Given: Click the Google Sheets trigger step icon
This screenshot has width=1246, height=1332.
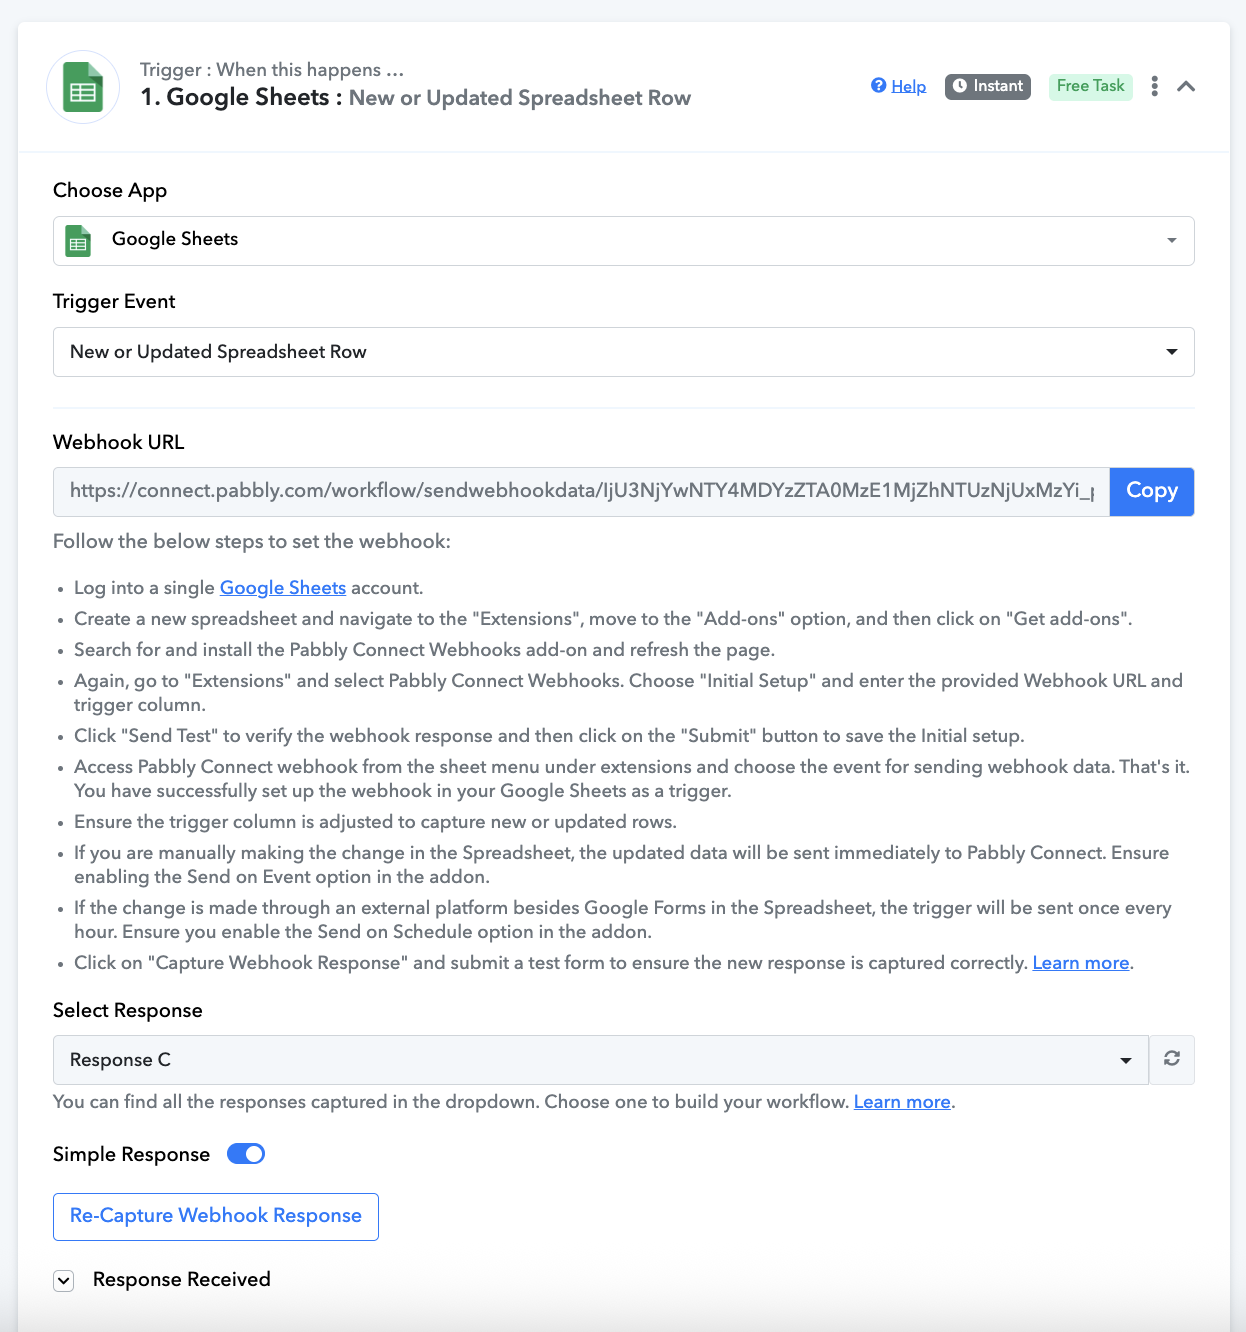Looking at the screenshot, I should (83, 87).
